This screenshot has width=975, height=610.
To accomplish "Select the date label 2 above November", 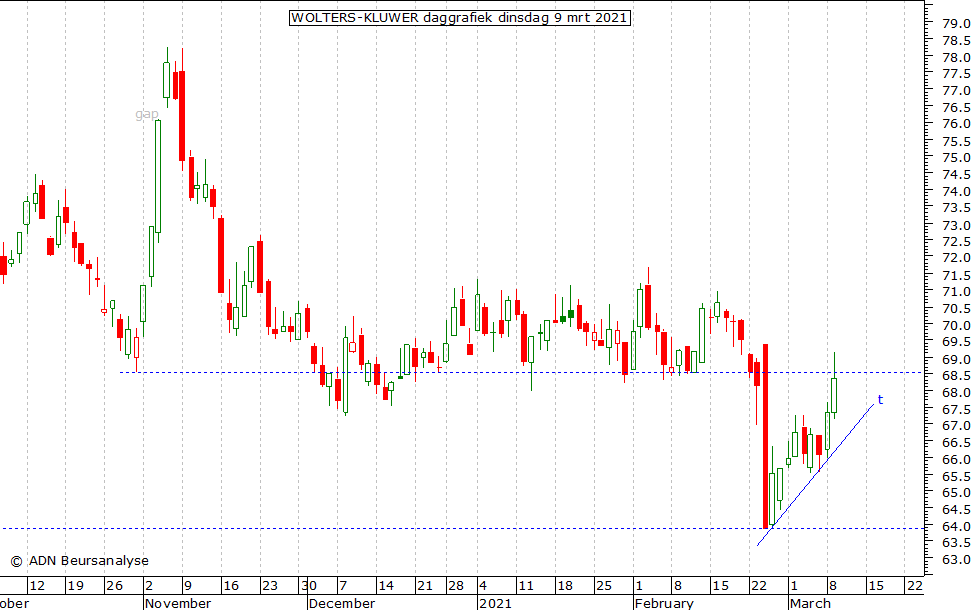I will click(149, 586).
